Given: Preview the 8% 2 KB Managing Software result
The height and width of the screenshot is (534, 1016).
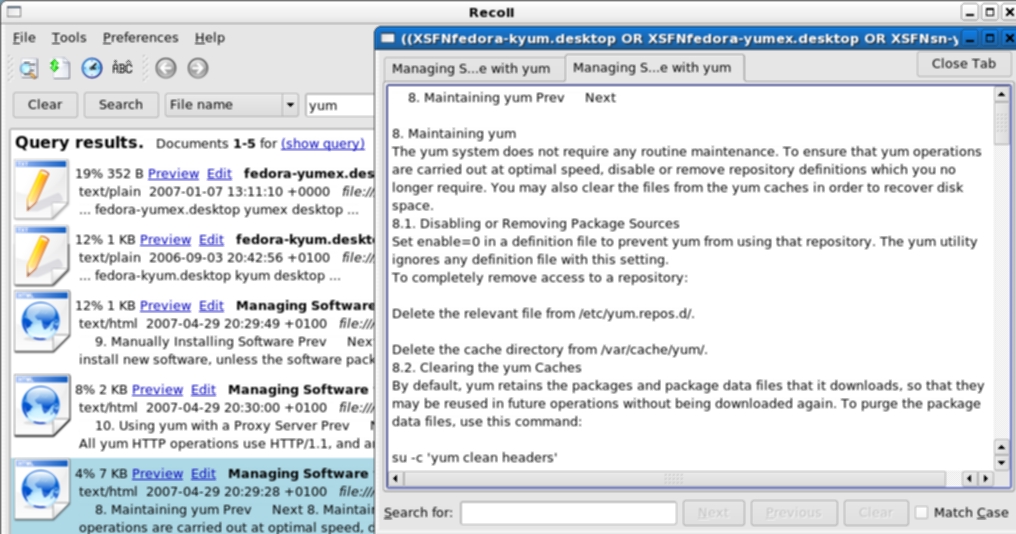Looking at the screenshot, I should 157,390.
